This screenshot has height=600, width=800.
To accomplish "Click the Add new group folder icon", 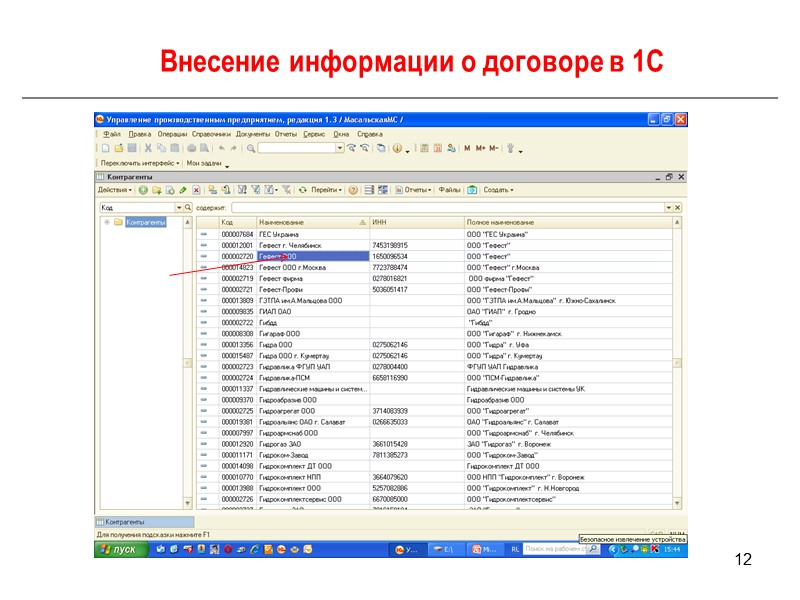I will (x=157, y=190).
